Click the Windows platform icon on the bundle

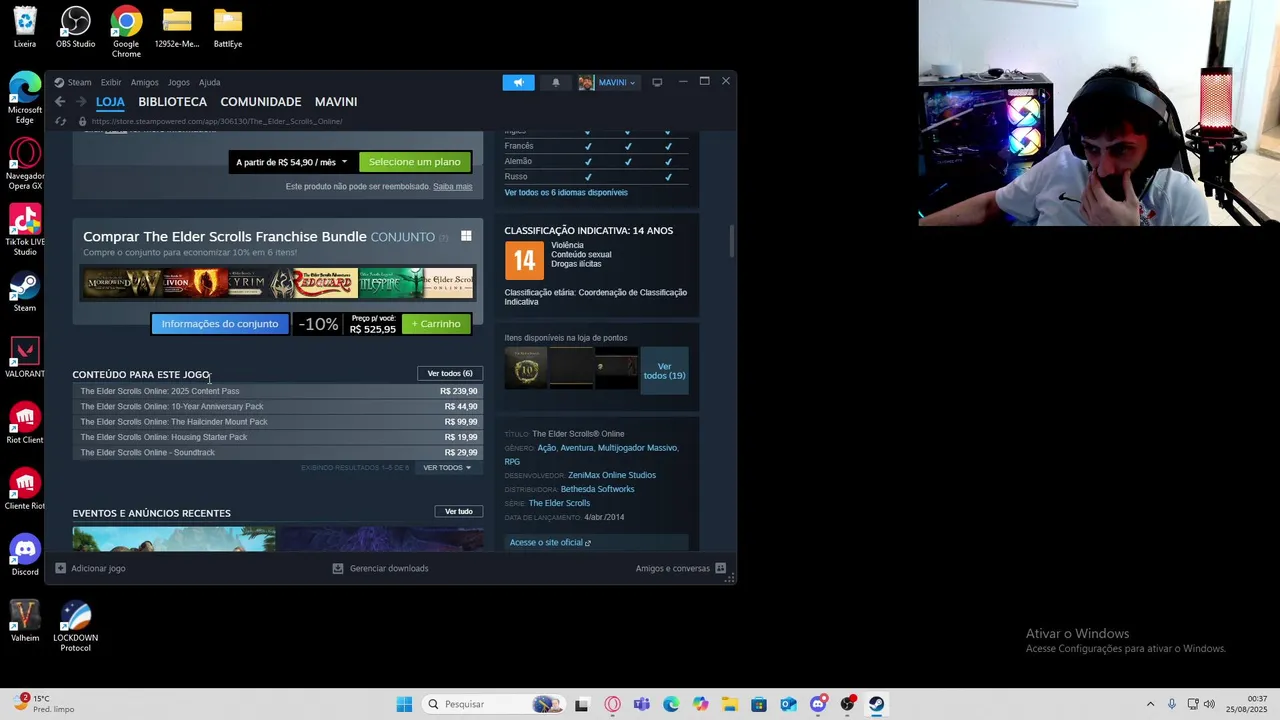(x=466, y=236)
